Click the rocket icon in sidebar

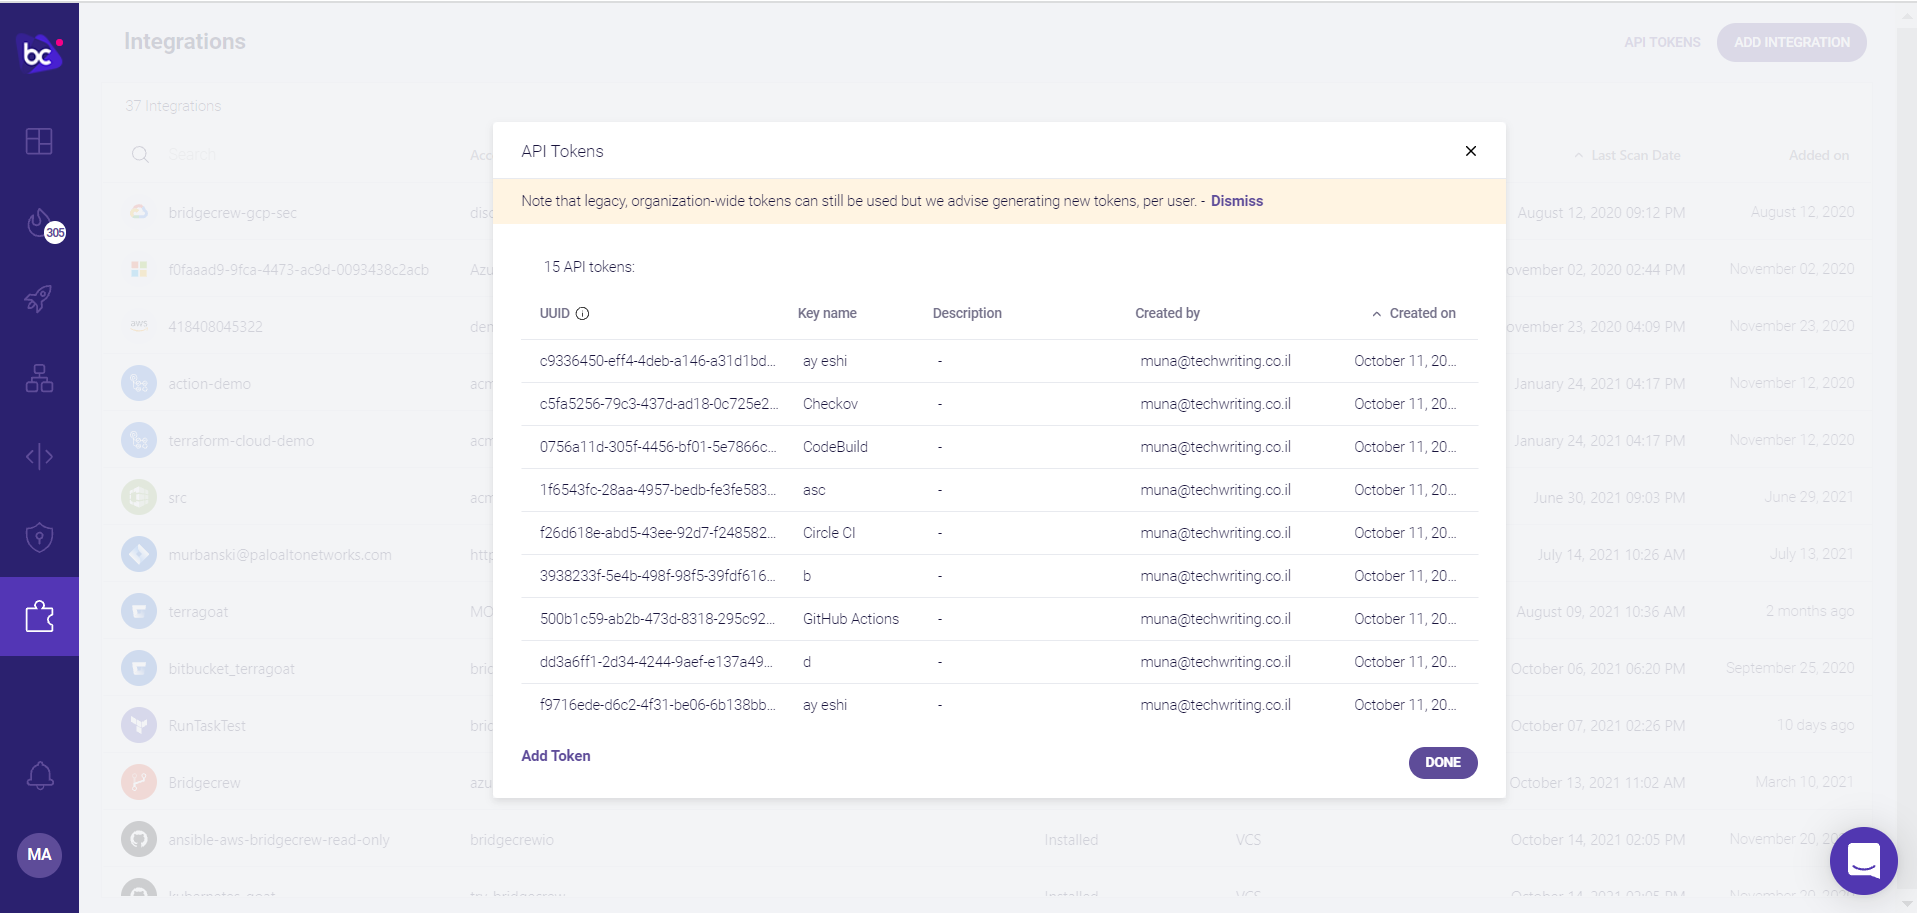click(39, 298)
